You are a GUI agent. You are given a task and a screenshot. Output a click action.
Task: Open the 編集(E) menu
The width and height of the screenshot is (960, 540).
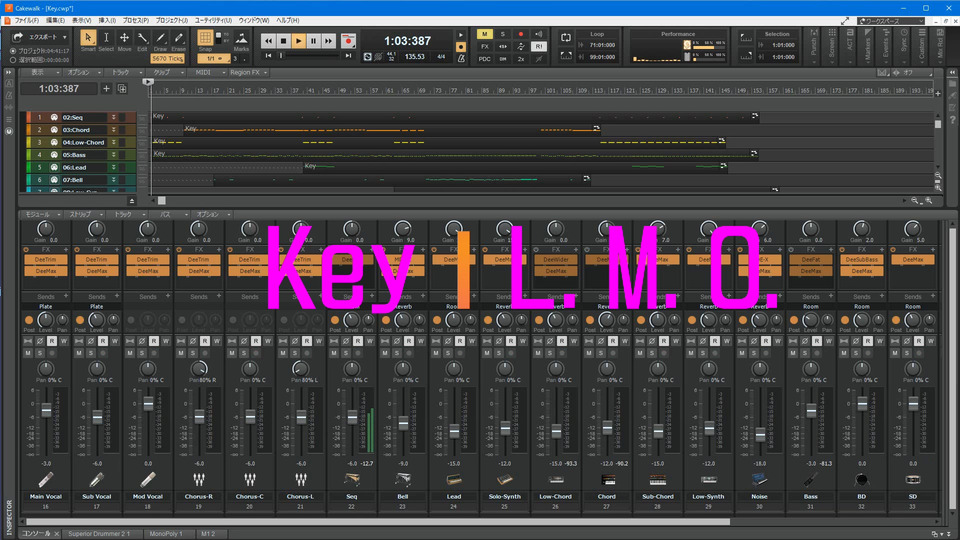(x=56, y=20)
